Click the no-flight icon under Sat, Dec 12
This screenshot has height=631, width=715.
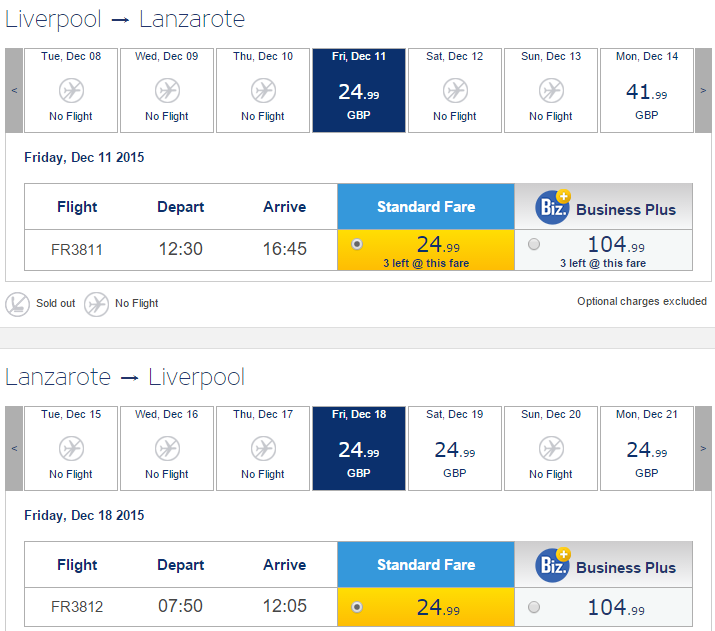(455, 90)
